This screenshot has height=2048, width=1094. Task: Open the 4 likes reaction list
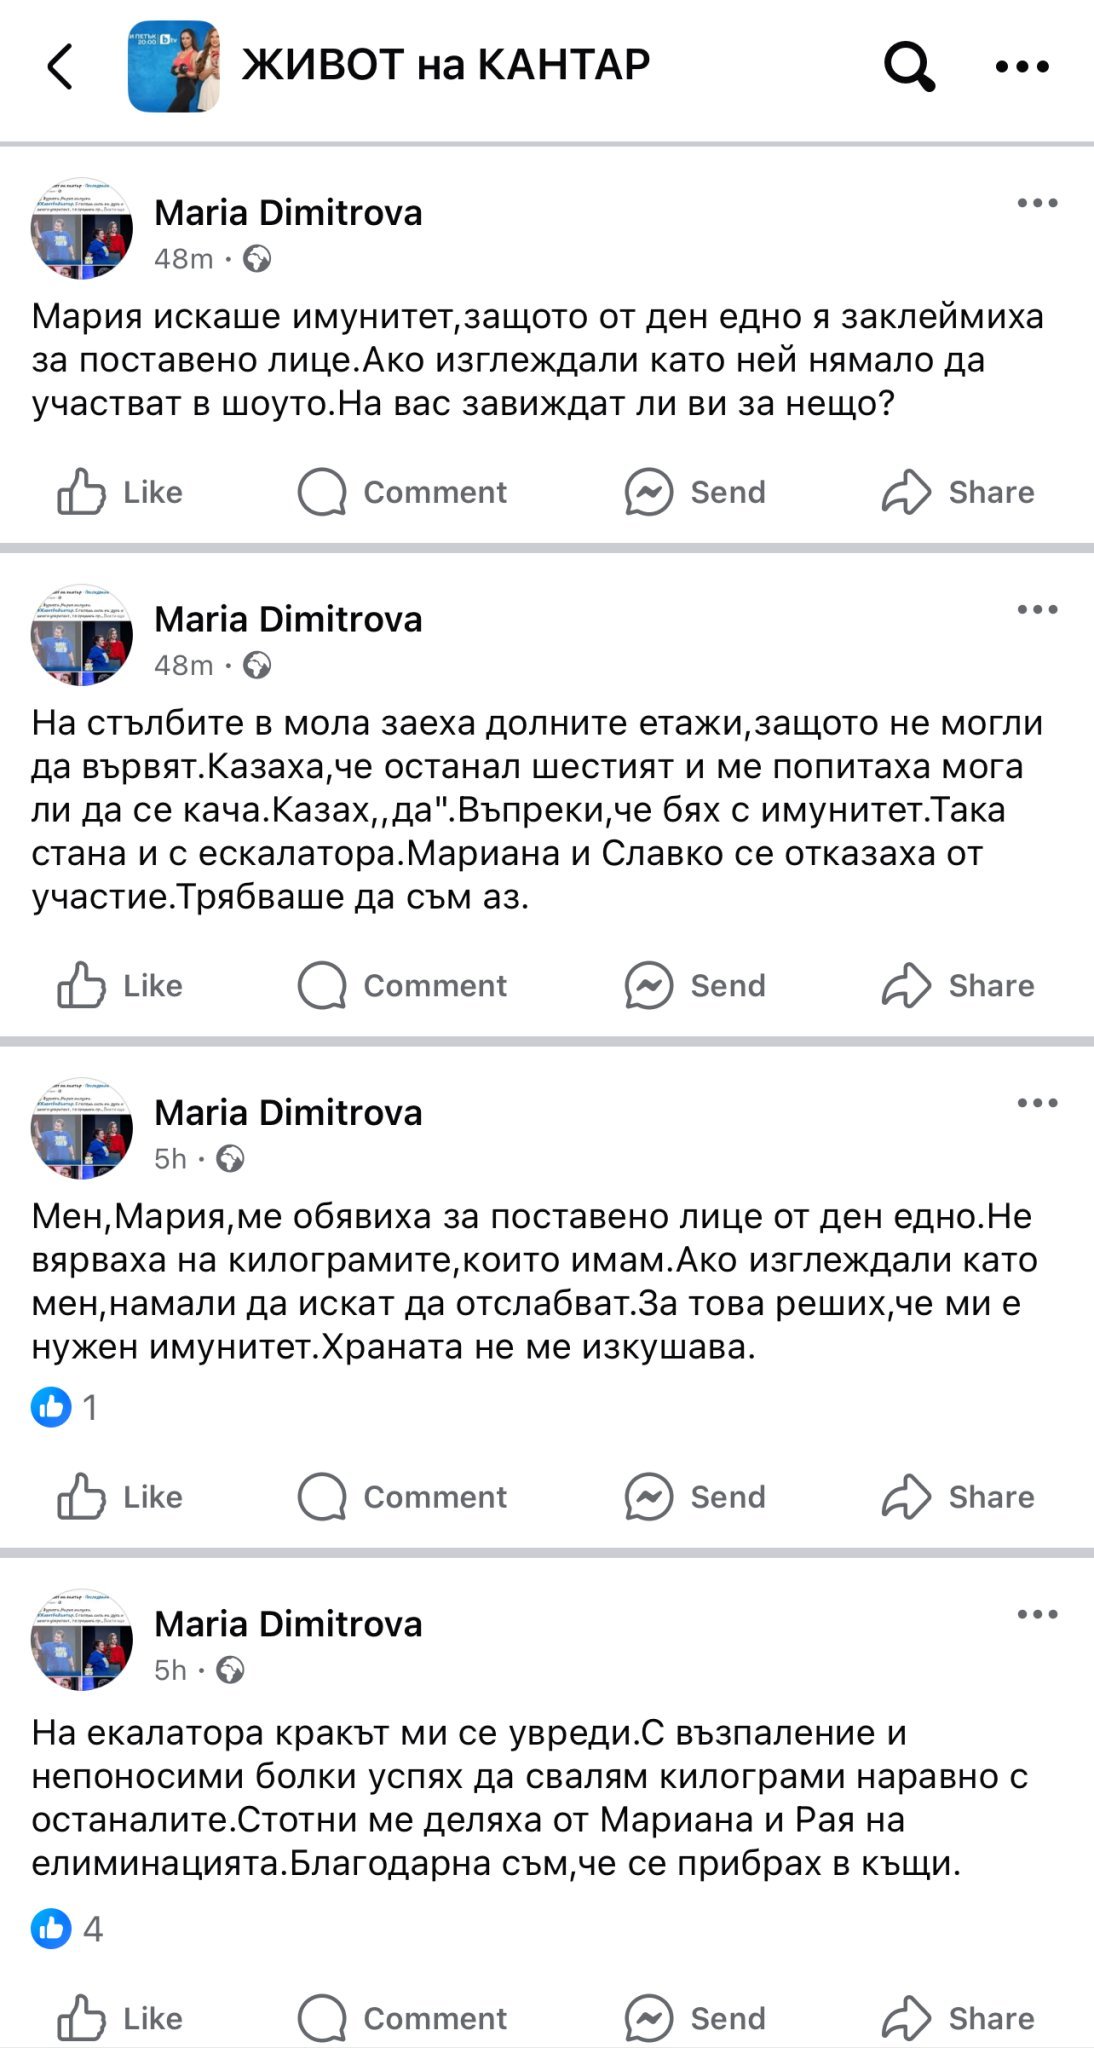(x=68, y=1928)
